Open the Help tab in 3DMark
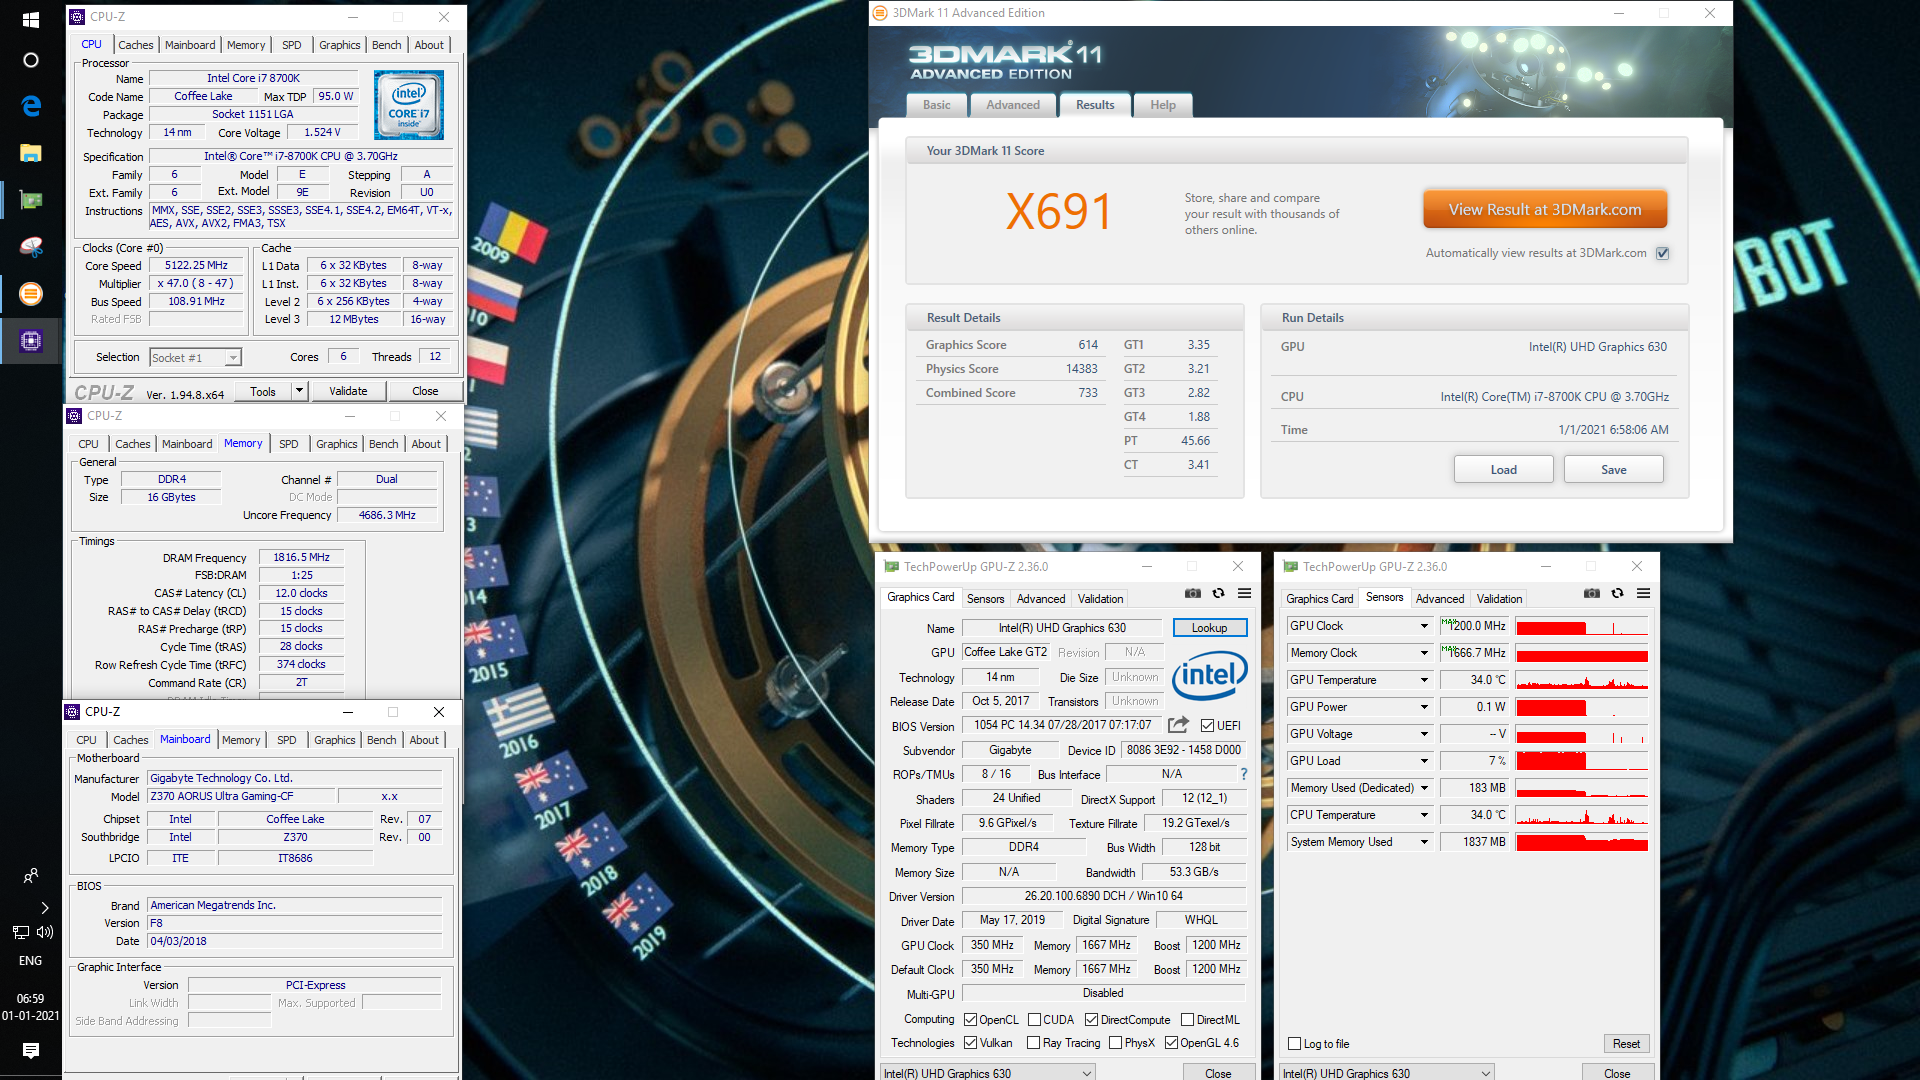The height and width of the screenshot is (1080, 1920). [x=1163, y=105]
